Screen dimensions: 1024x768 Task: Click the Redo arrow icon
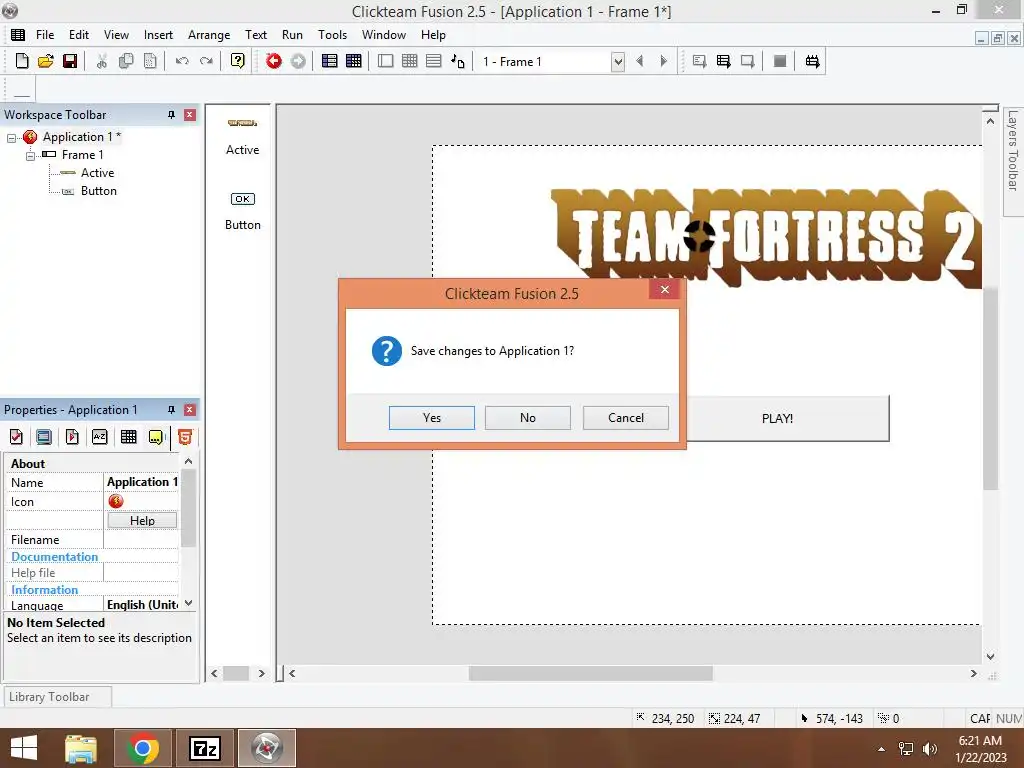[x=206, y=61]
